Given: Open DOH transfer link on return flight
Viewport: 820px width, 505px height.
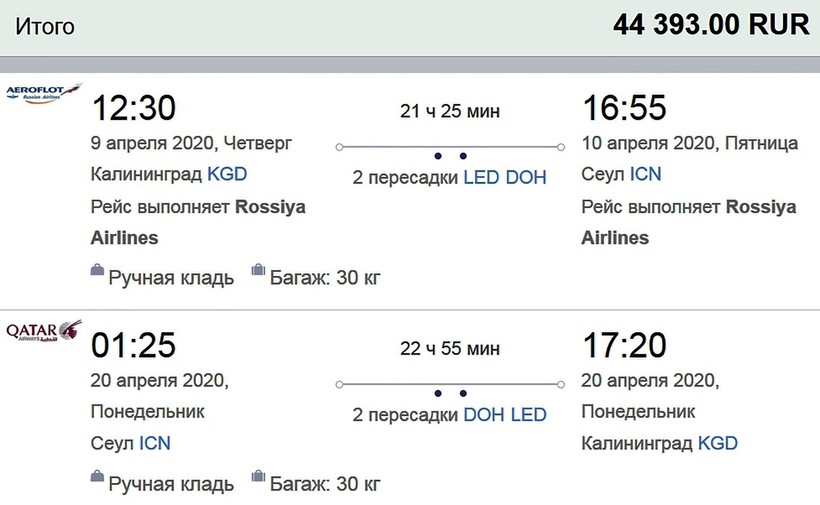Looking at the screenshot, I should [x=484, y=415].
